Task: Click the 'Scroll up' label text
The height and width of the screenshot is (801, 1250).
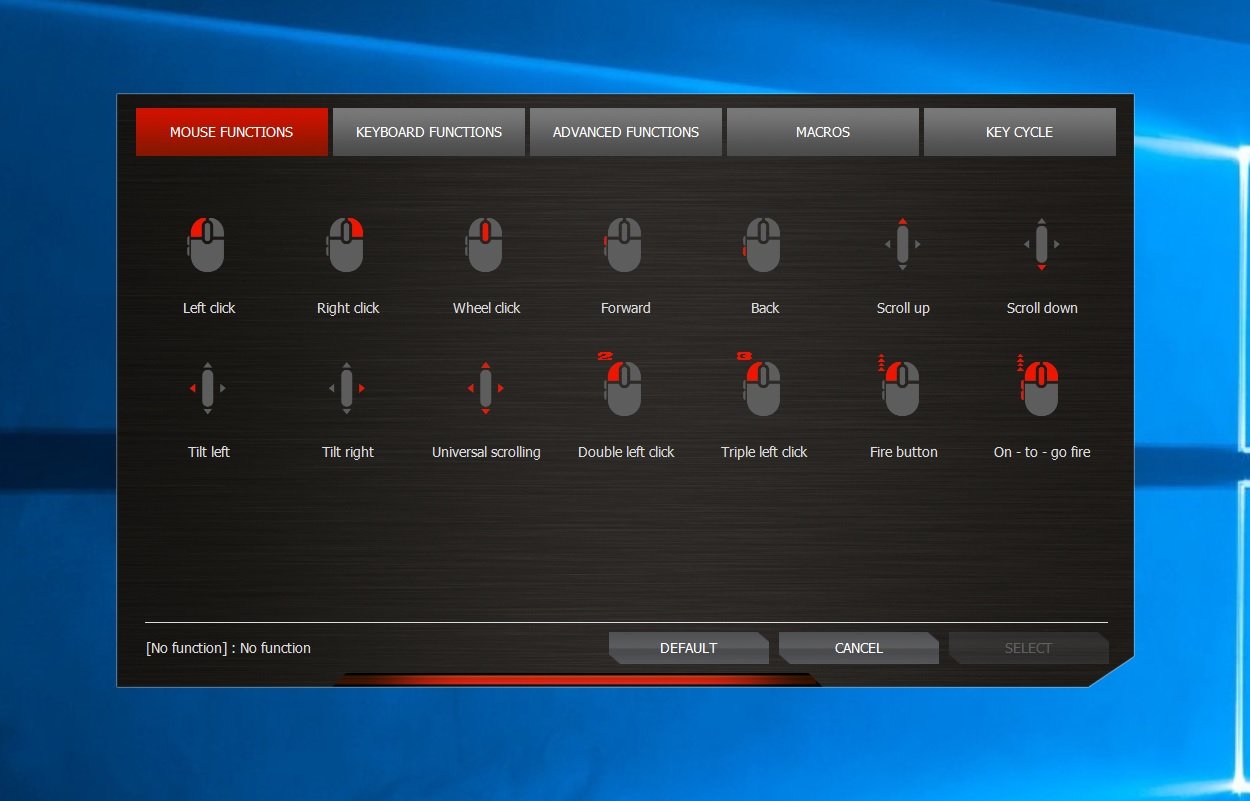Action: (x=903, y=308)
